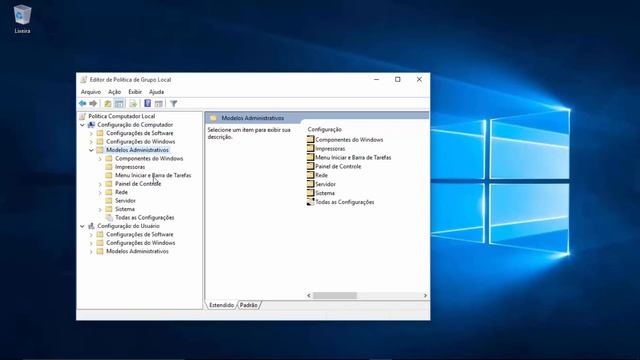Image resolution: width=640 pixels, height=360 pixels.
Task: Expand Configurações de Software under Configuração do Usuário
Action: pos(91,235)
